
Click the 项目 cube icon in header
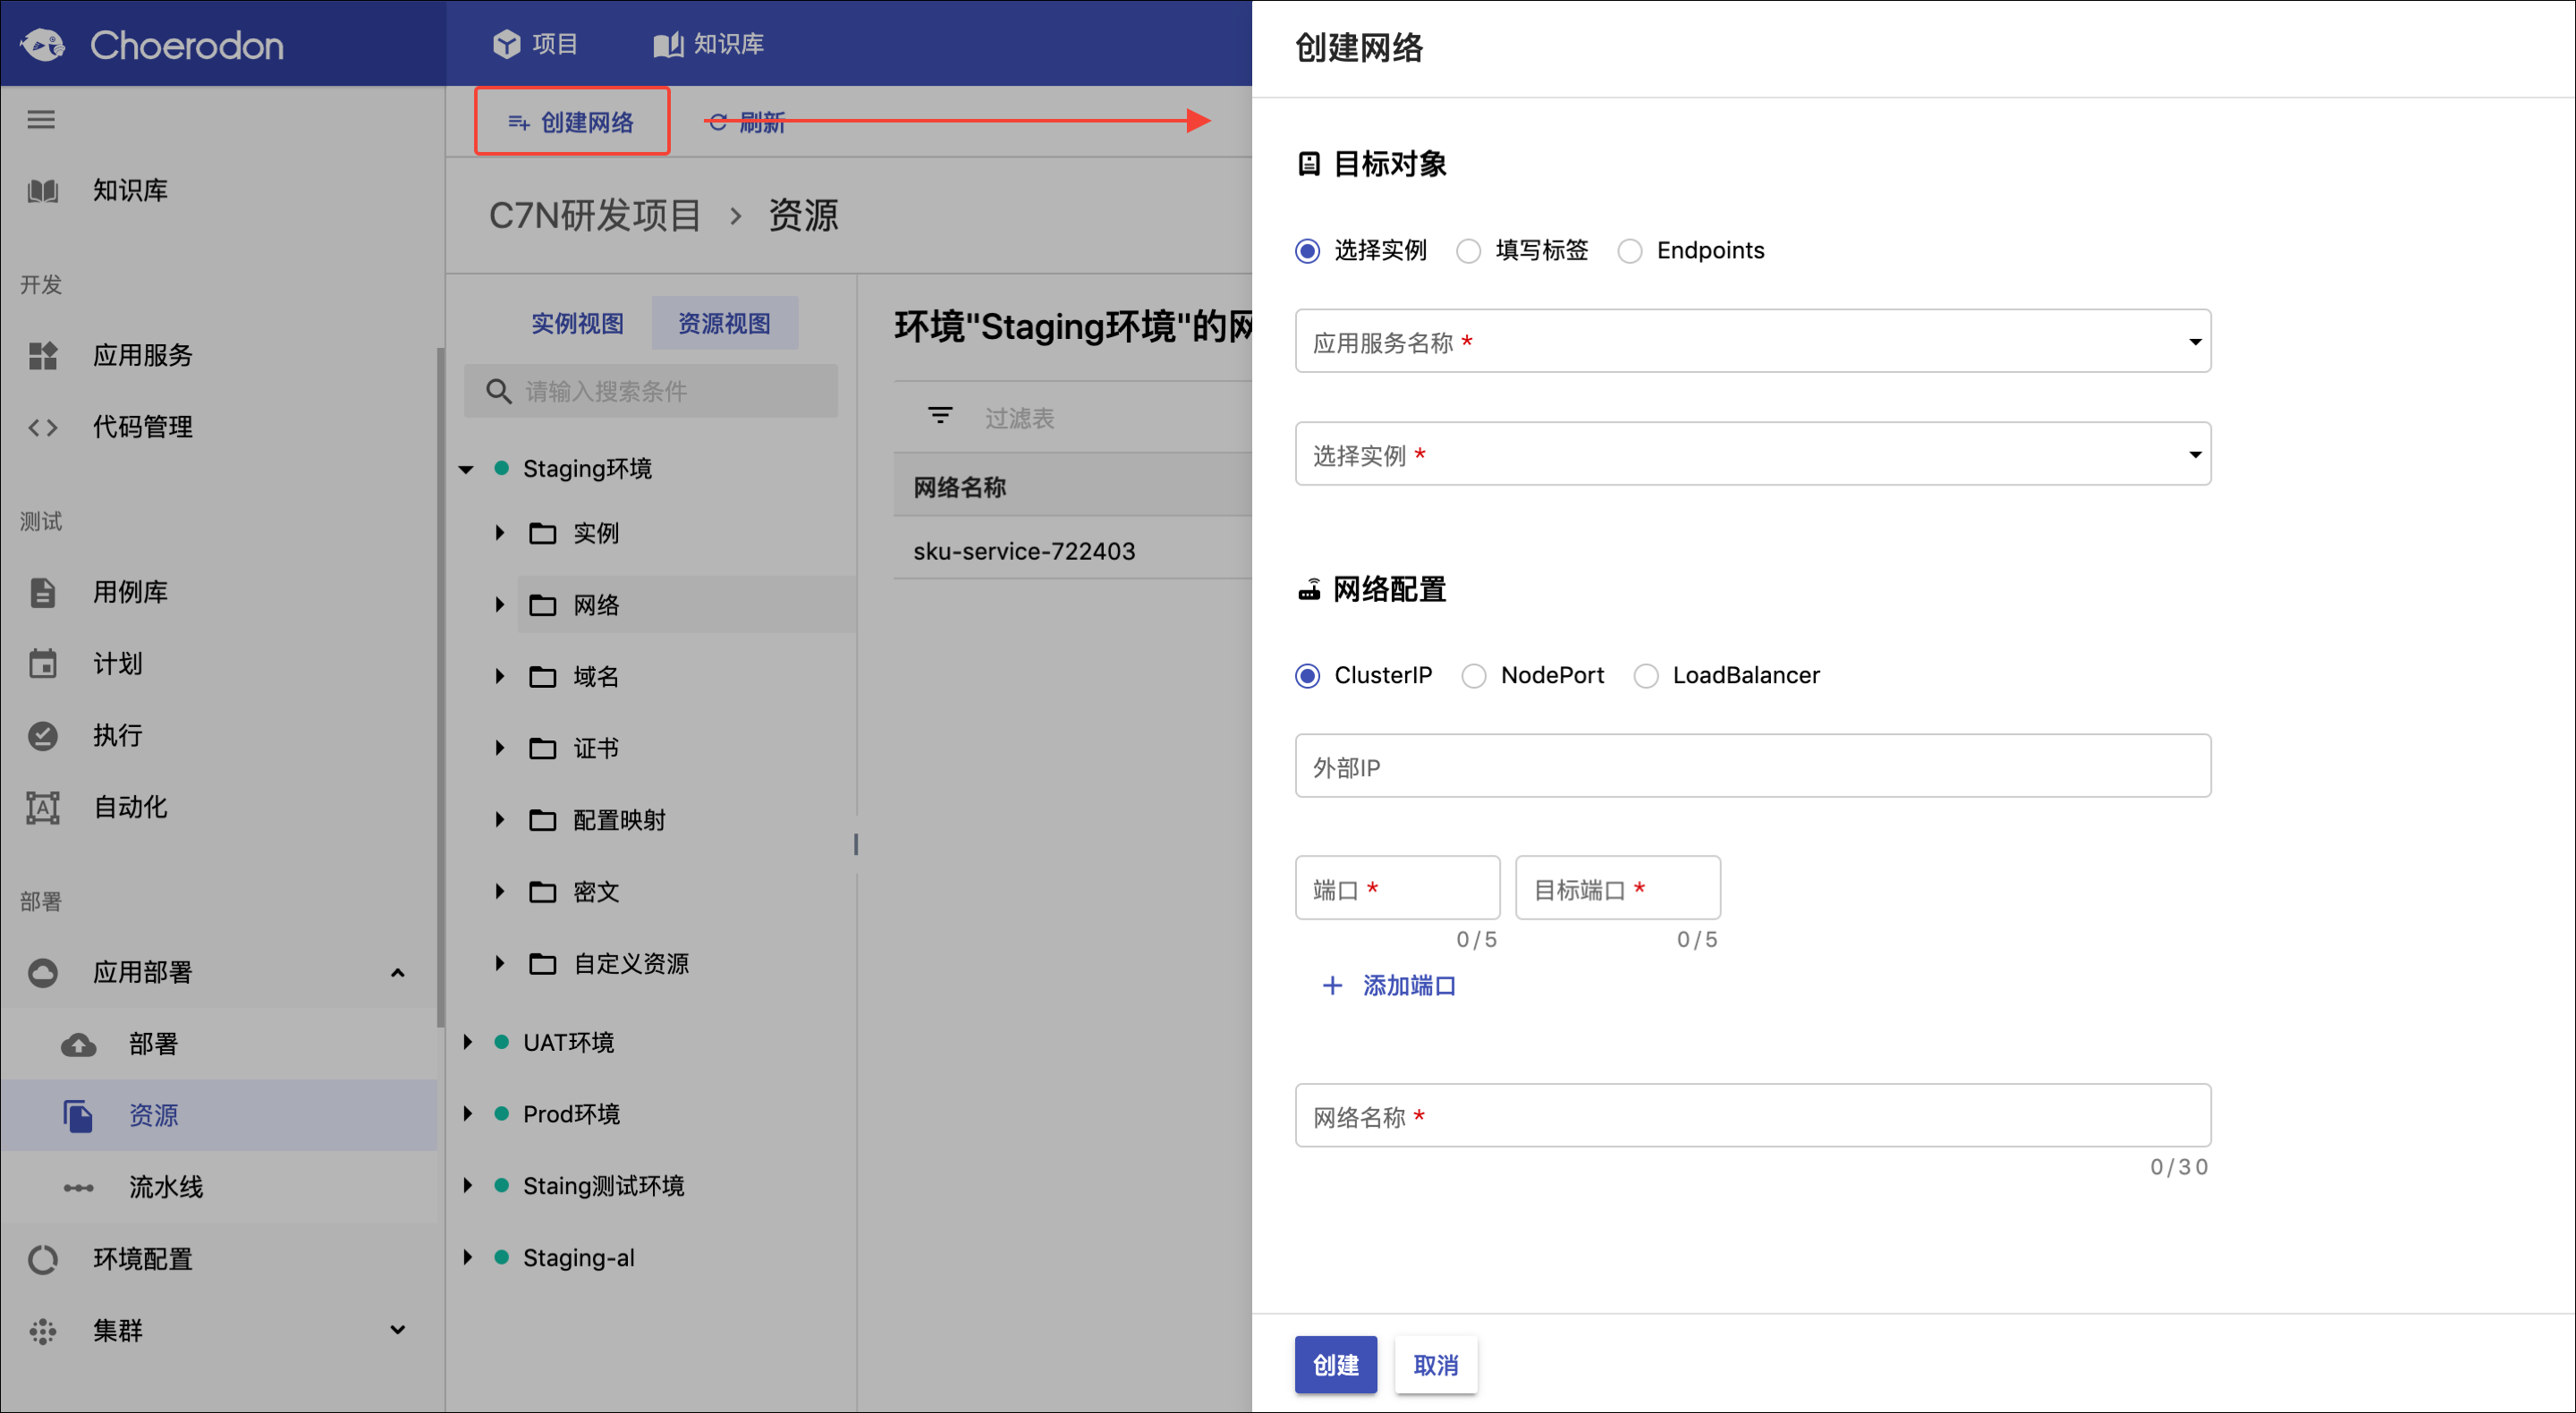click(x=507, y=44)
